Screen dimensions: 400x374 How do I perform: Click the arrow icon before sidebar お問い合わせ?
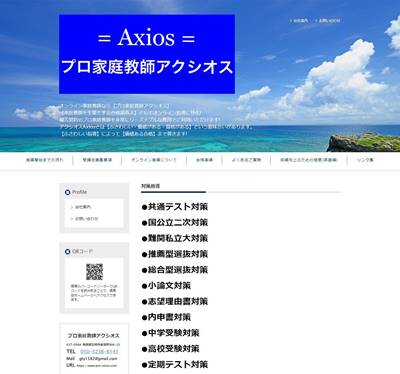72,219
